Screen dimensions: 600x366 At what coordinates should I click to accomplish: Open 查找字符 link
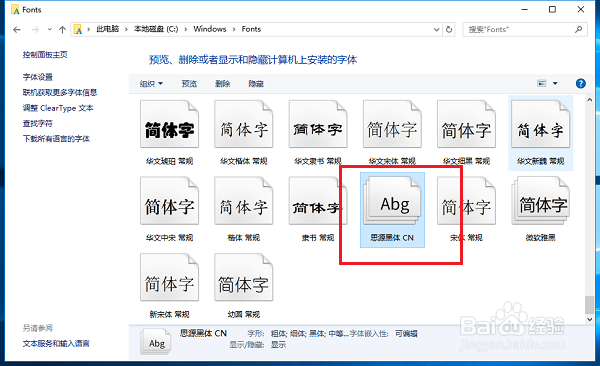(38, 123)
